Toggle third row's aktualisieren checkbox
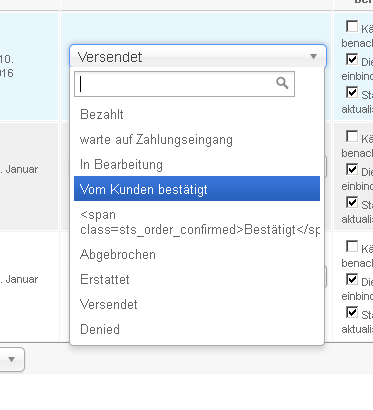Viewport: 373px width, 410px height. 352,312
